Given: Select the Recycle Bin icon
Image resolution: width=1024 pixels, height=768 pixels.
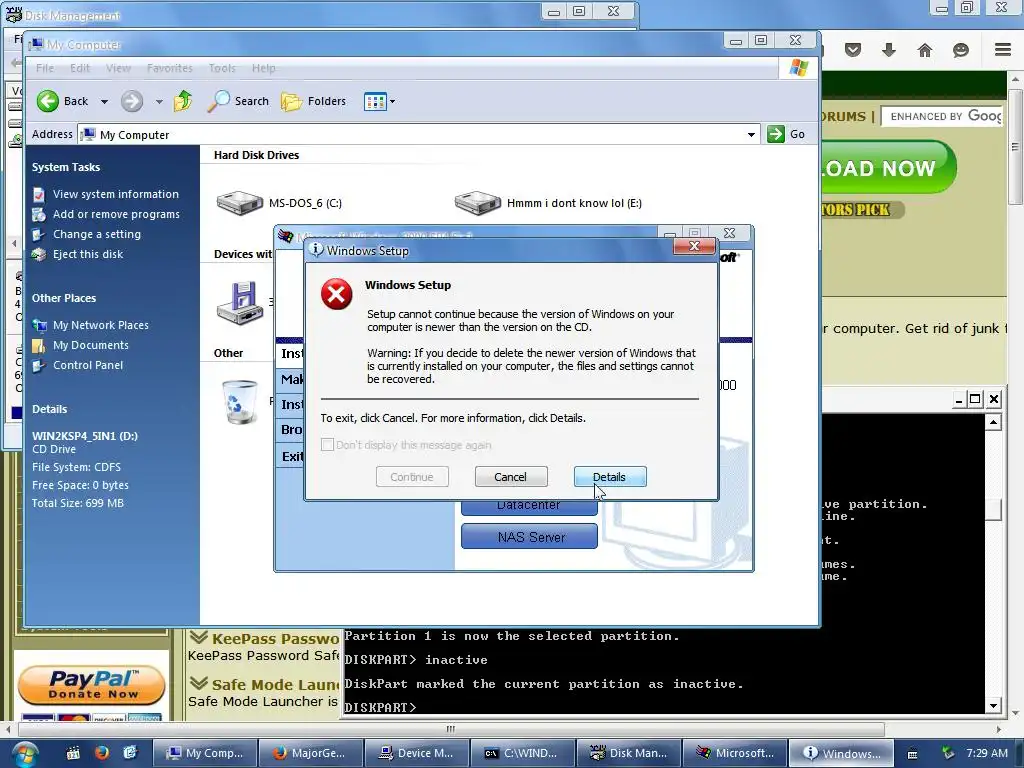Looking at the screenshot, I should [x=240, y=402].
